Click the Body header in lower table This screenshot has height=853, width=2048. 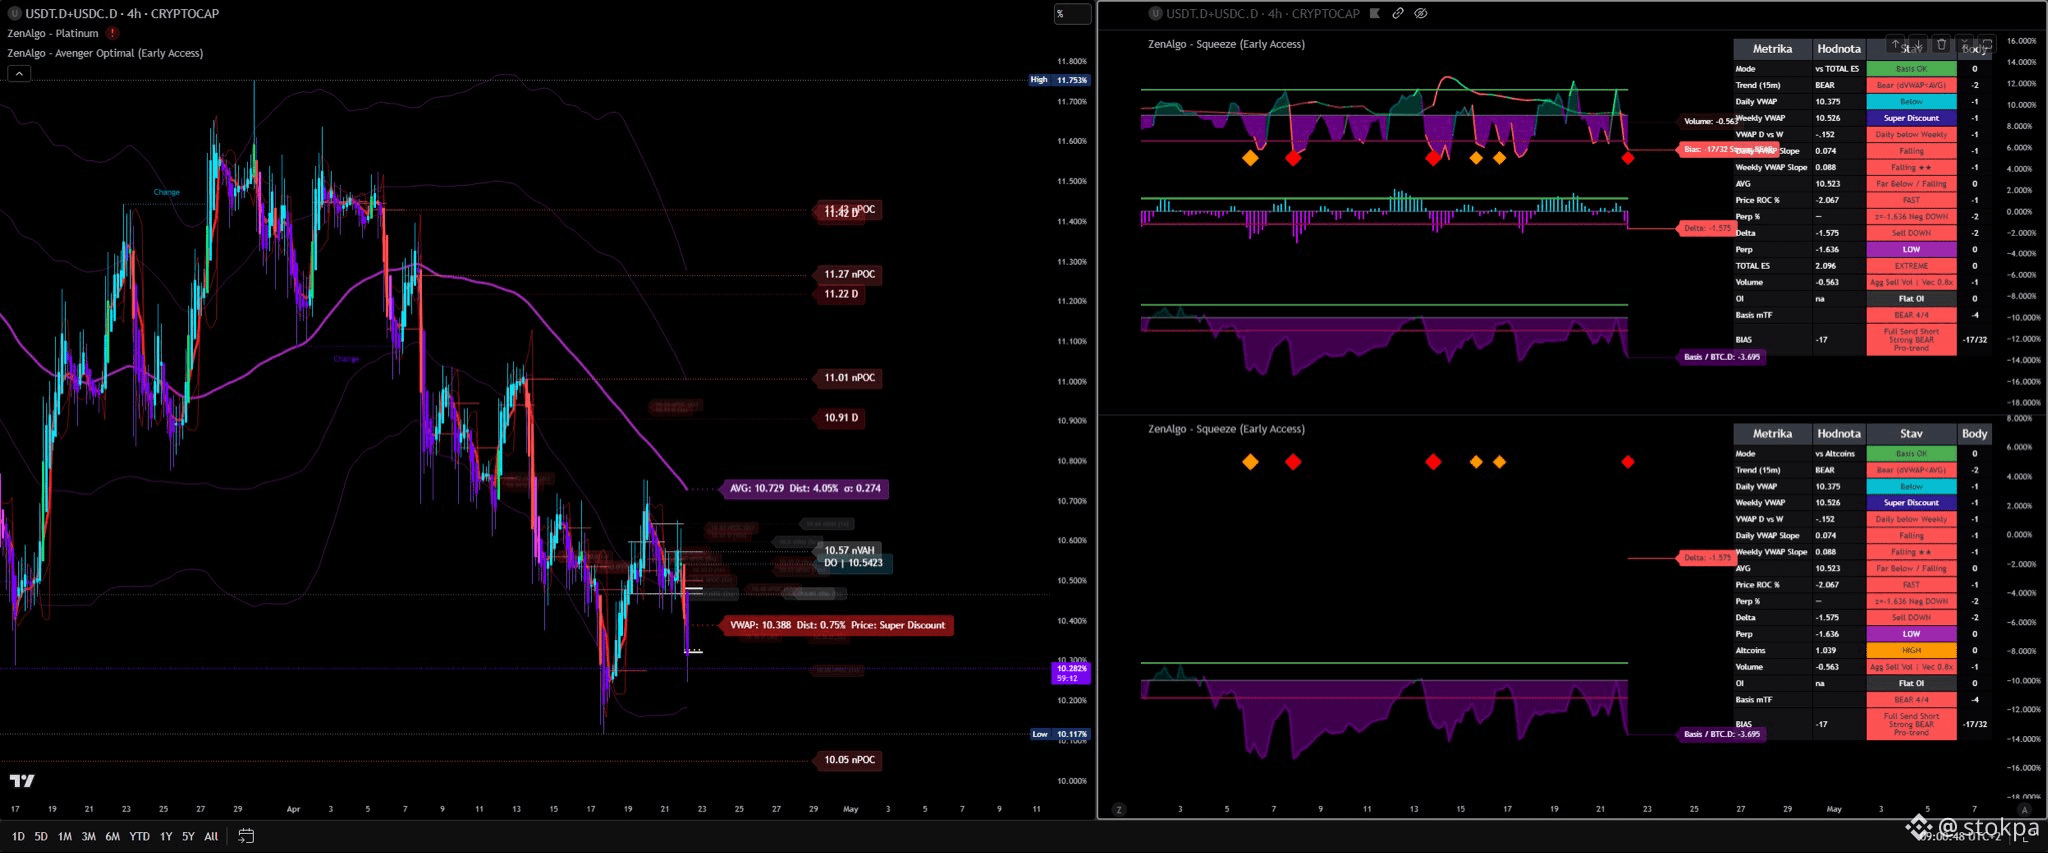point(1975,434)
